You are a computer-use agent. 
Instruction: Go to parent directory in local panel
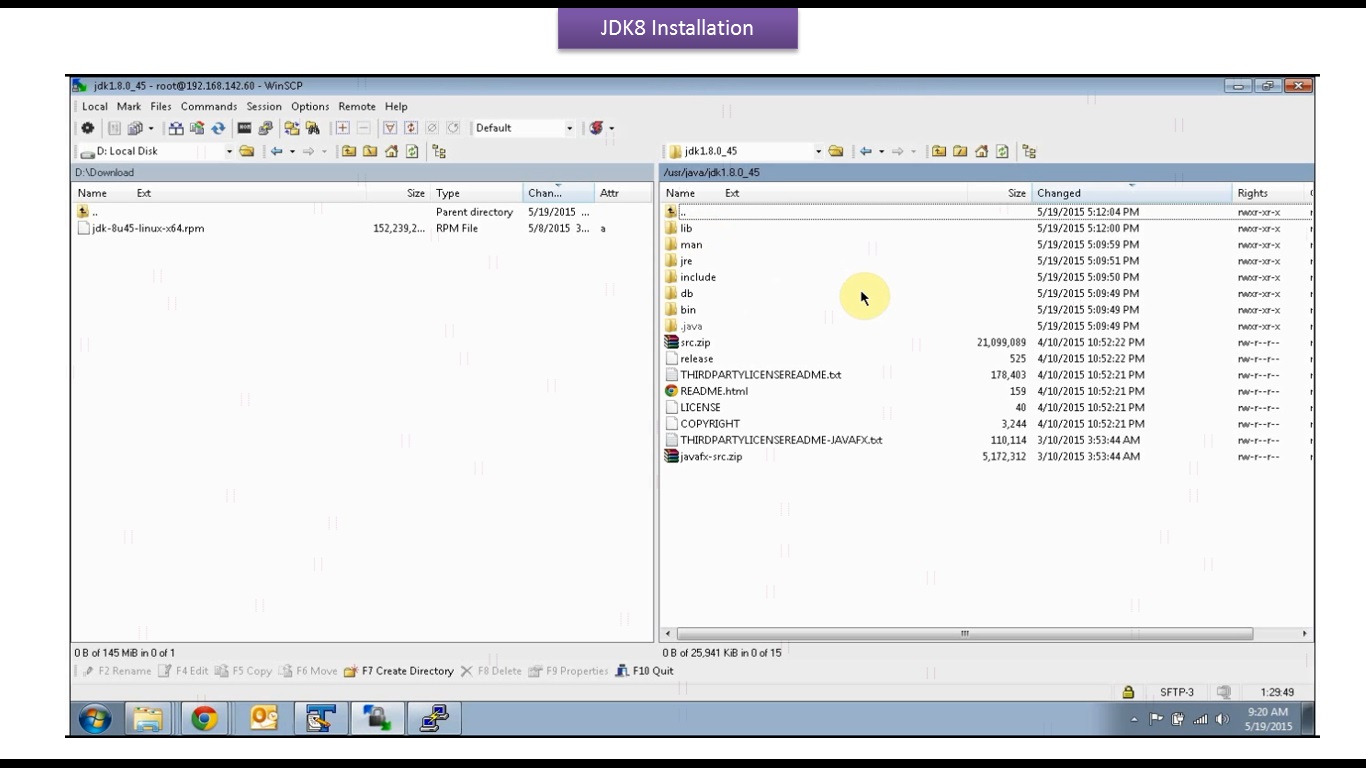(349, 152)
